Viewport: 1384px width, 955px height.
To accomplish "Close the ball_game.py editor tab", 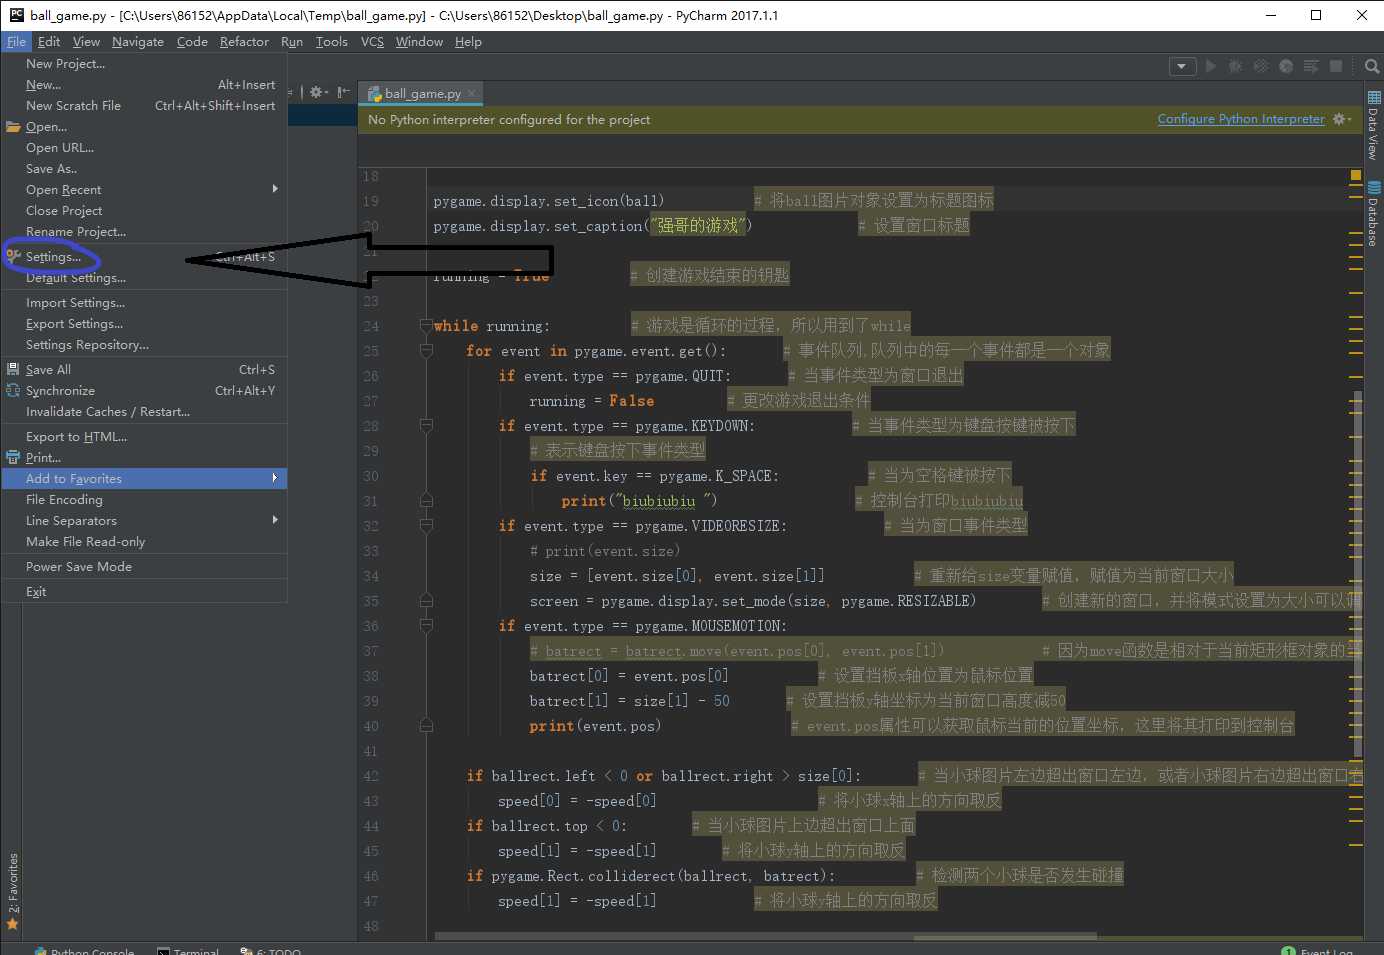I will coord(472,93).
